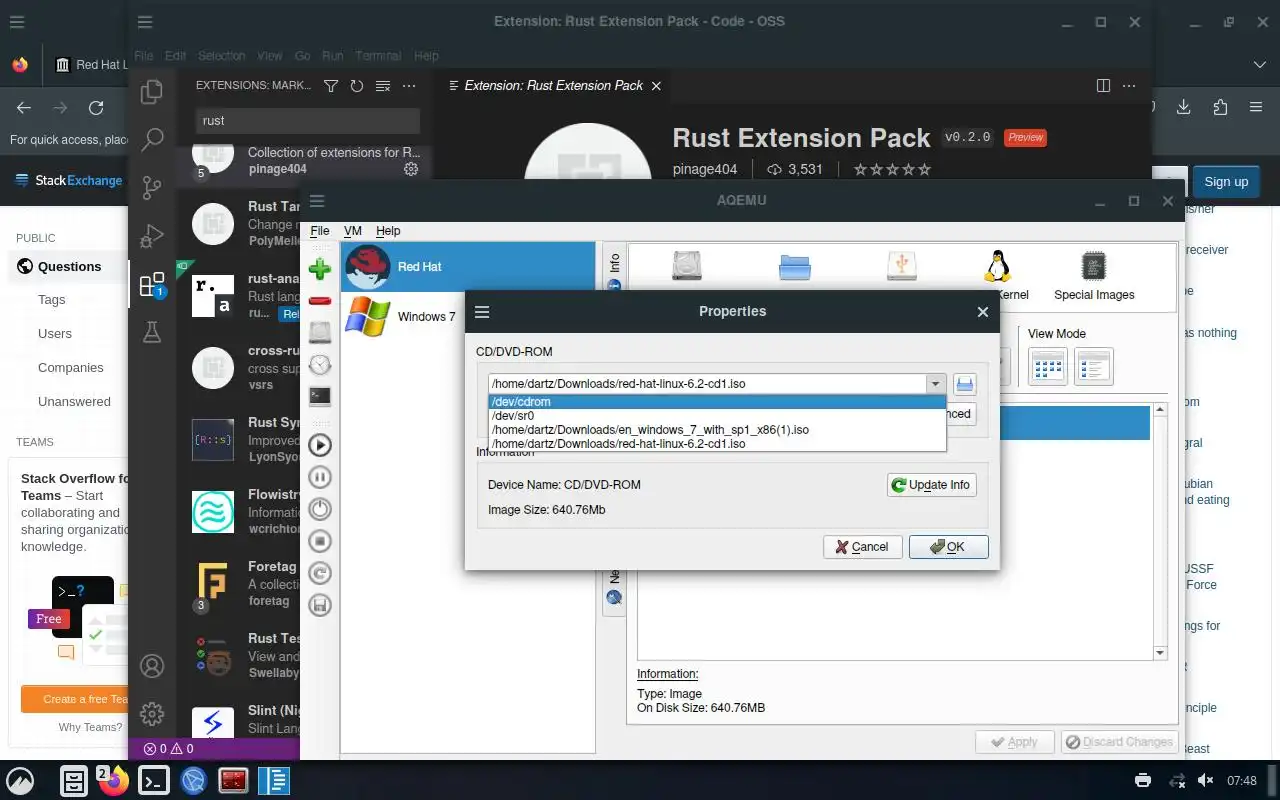Open AQEMU File menu

(x=320, y=231)
